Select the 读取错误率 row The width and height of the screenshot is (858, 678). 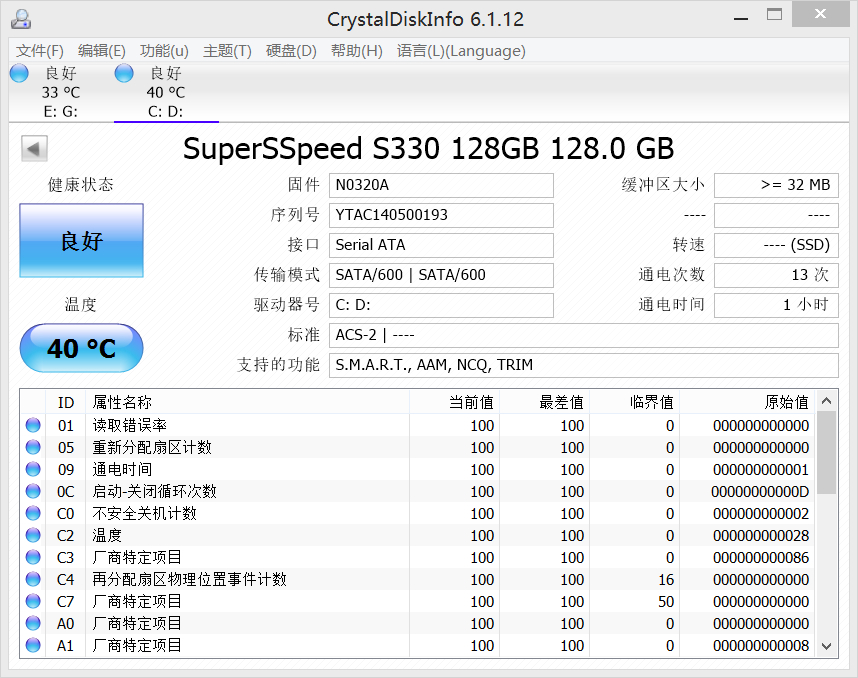point(418,425)
